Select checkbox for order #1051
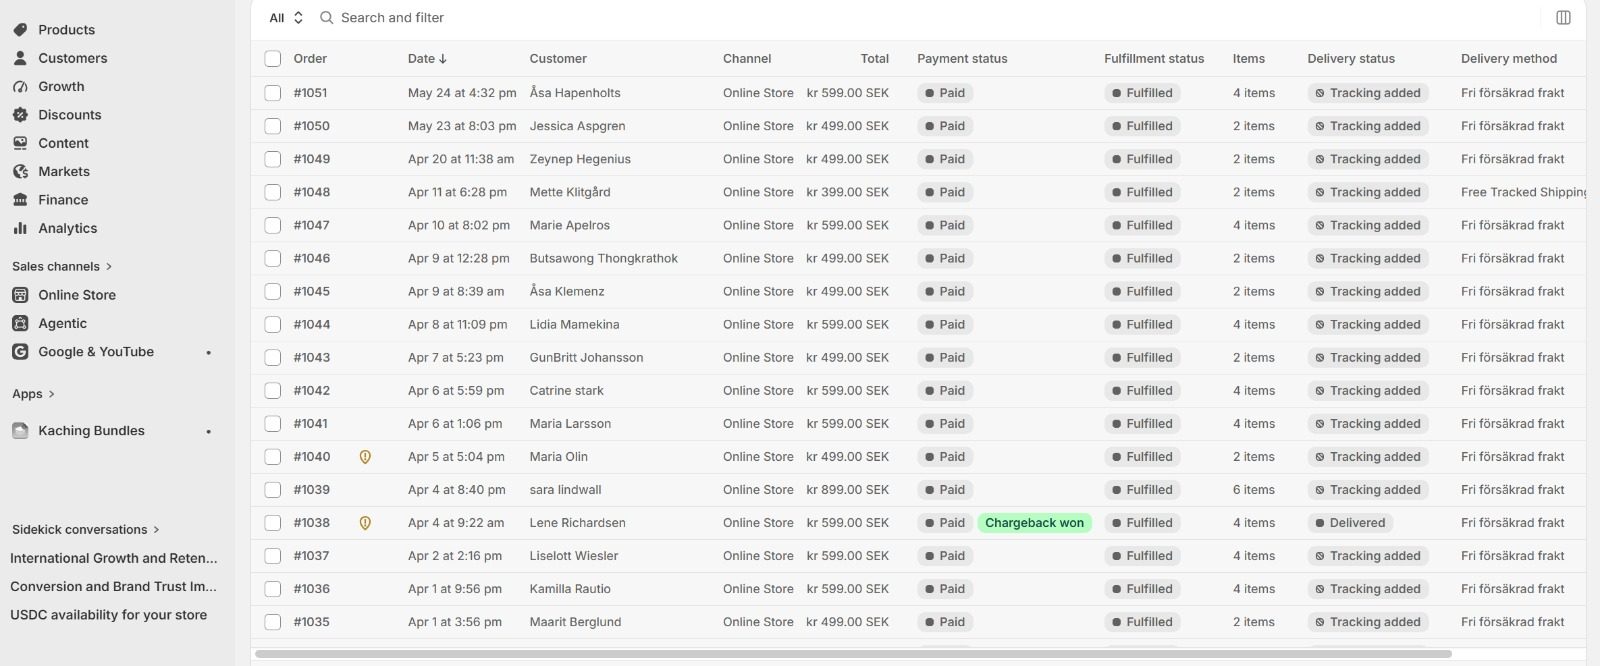The height and width of the screenshot is (666, 1600). pyautogui.click(x=272, y=93)
